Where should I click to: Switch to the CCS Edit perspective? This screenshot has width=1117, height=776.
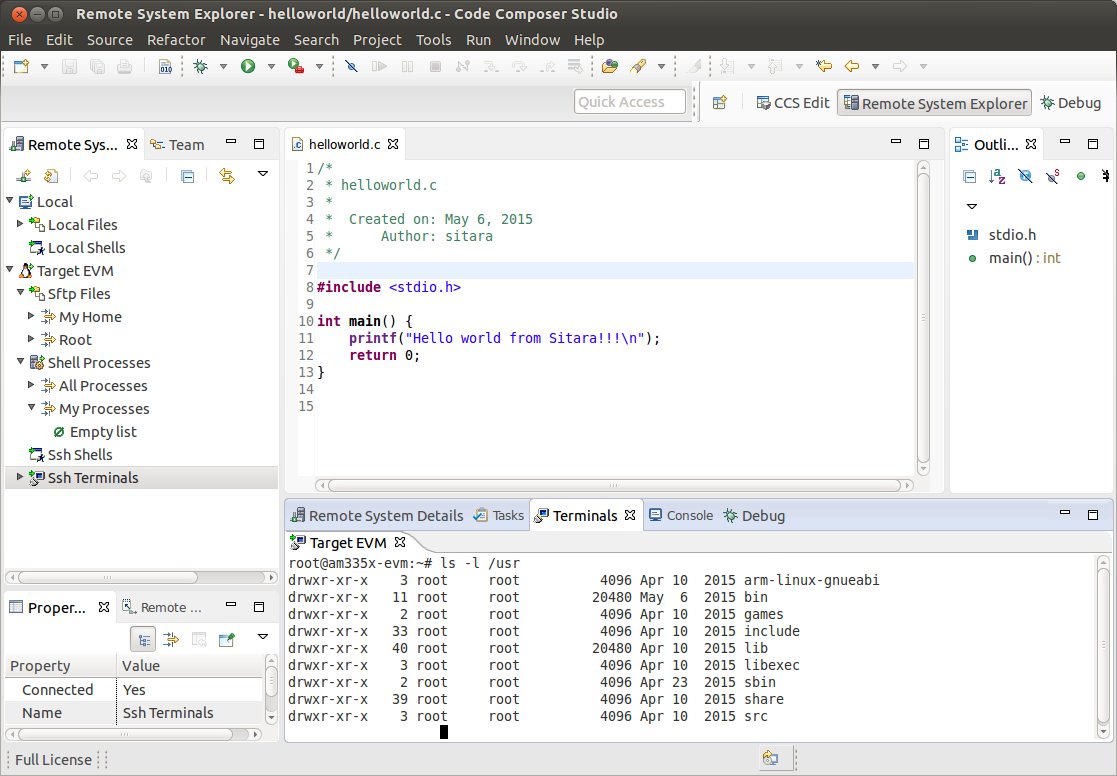coord(792,103)
